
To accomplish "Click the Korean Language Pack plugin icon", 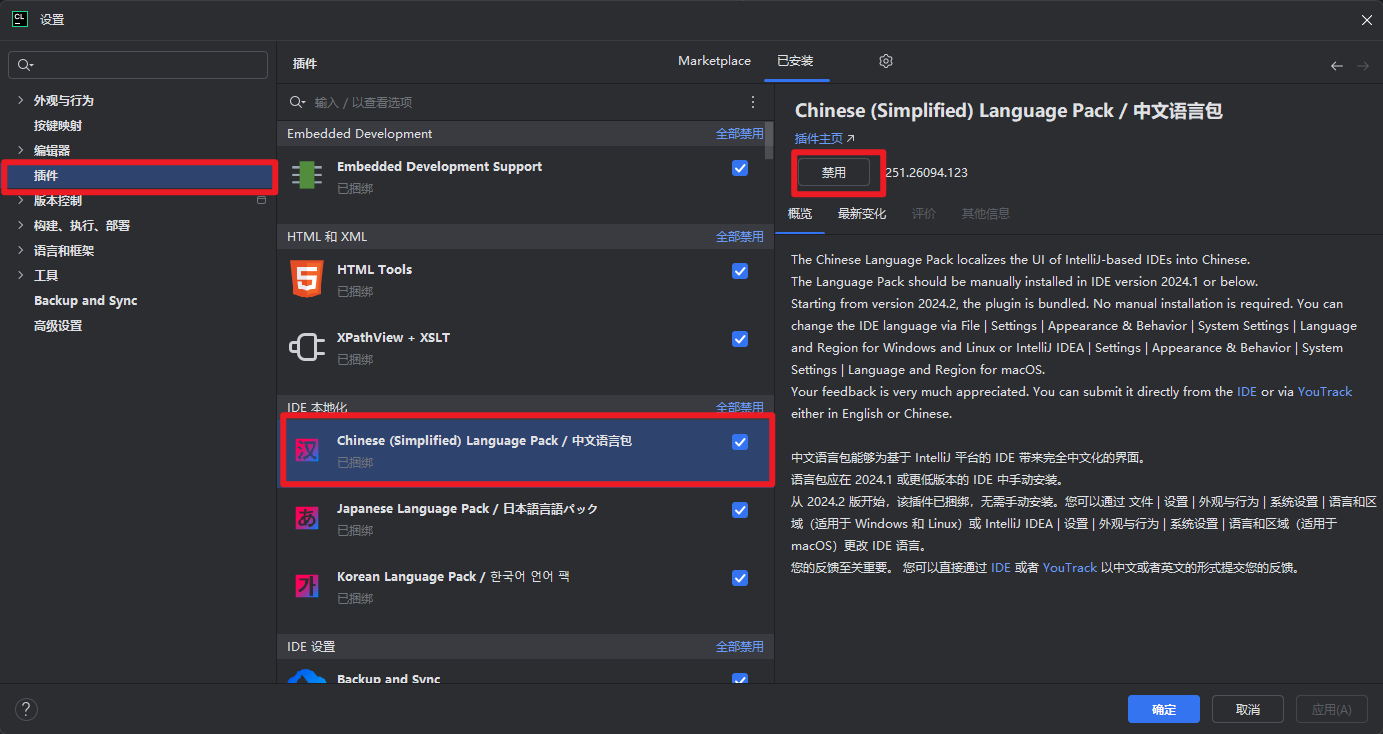I will (307, 586).
